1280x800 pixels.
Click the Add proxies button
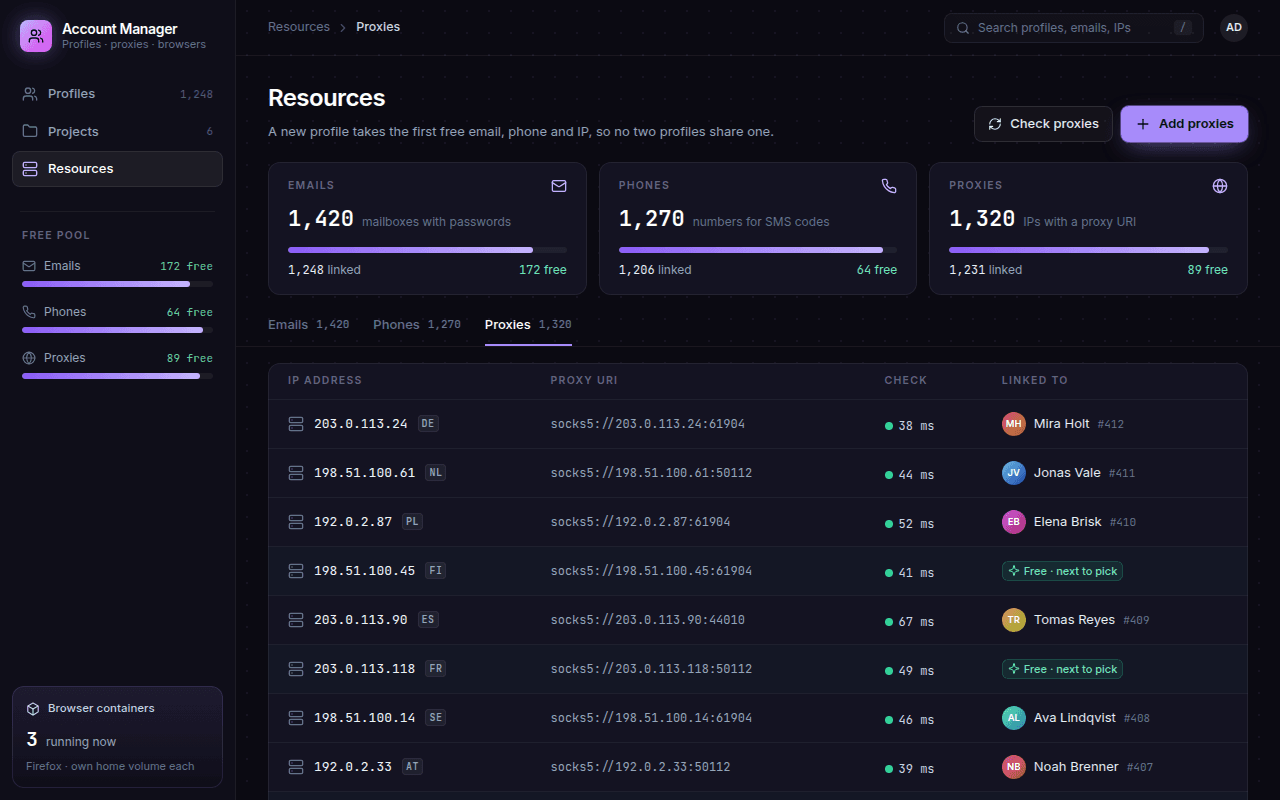[1184, 124]
